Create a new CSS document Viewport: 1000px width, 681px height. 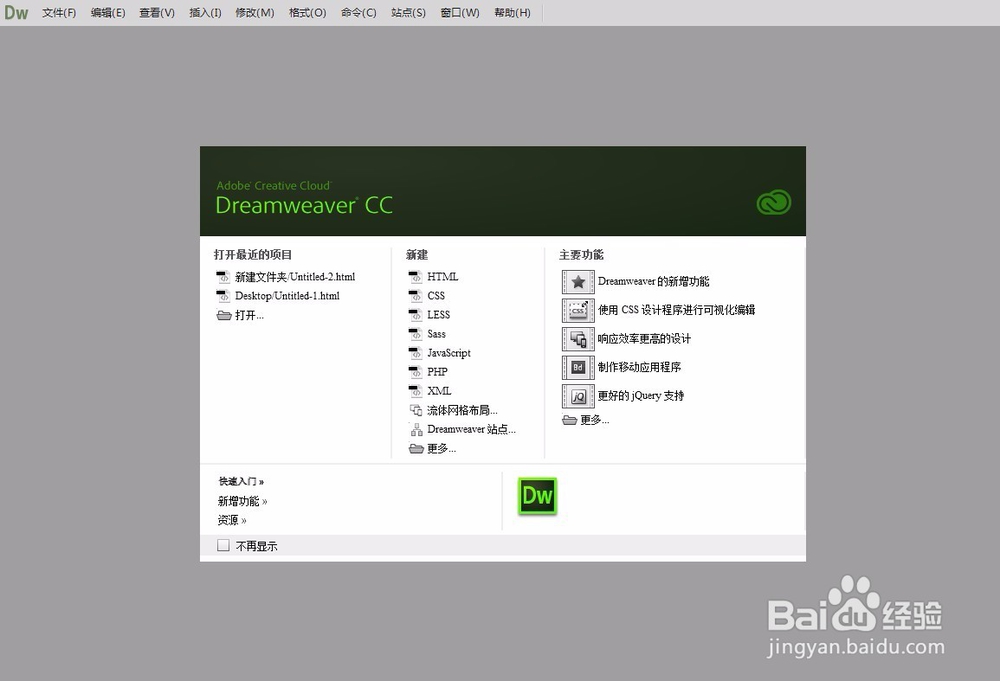click(436, 296)
